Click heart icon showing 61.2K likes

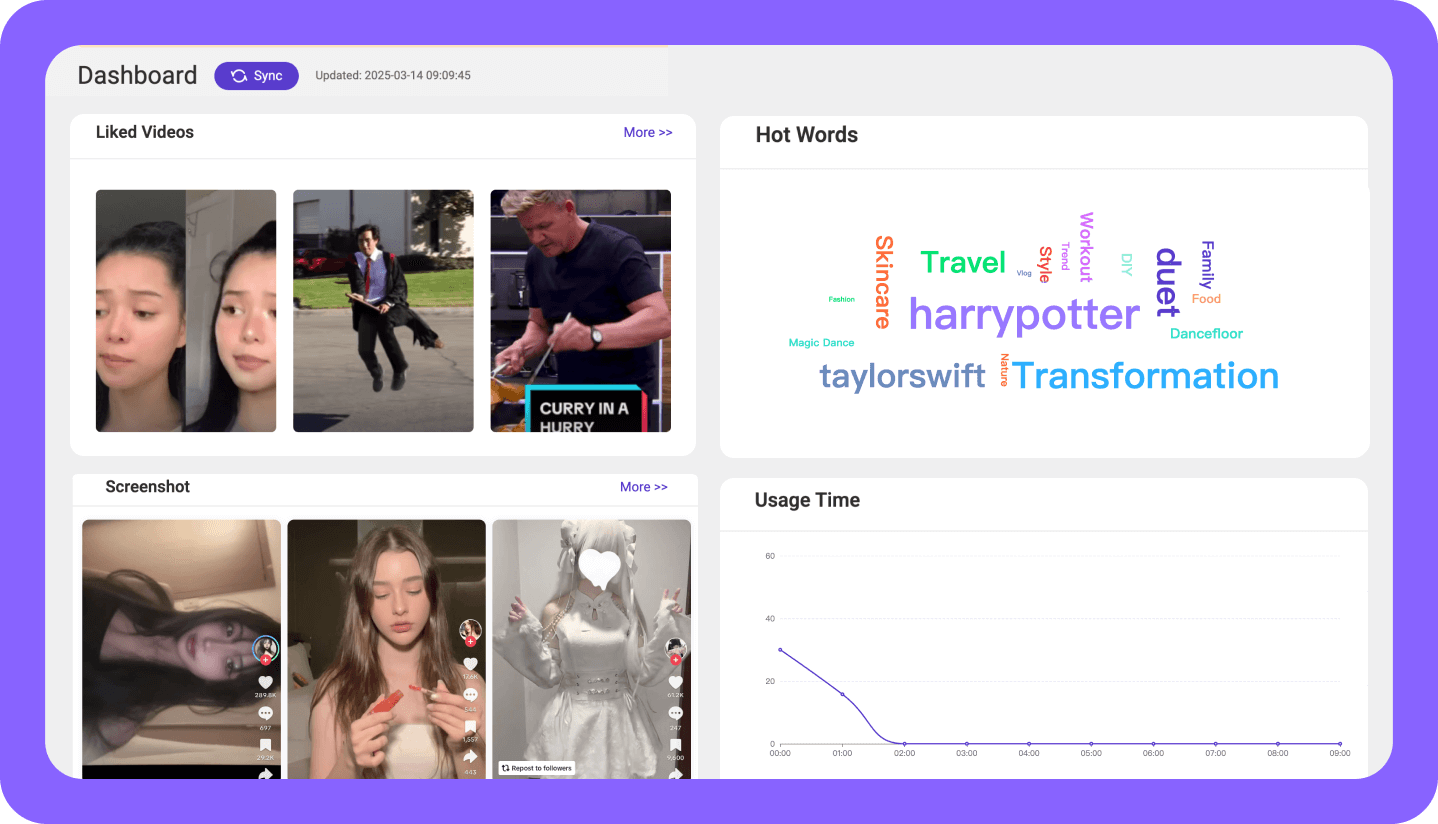675,682
